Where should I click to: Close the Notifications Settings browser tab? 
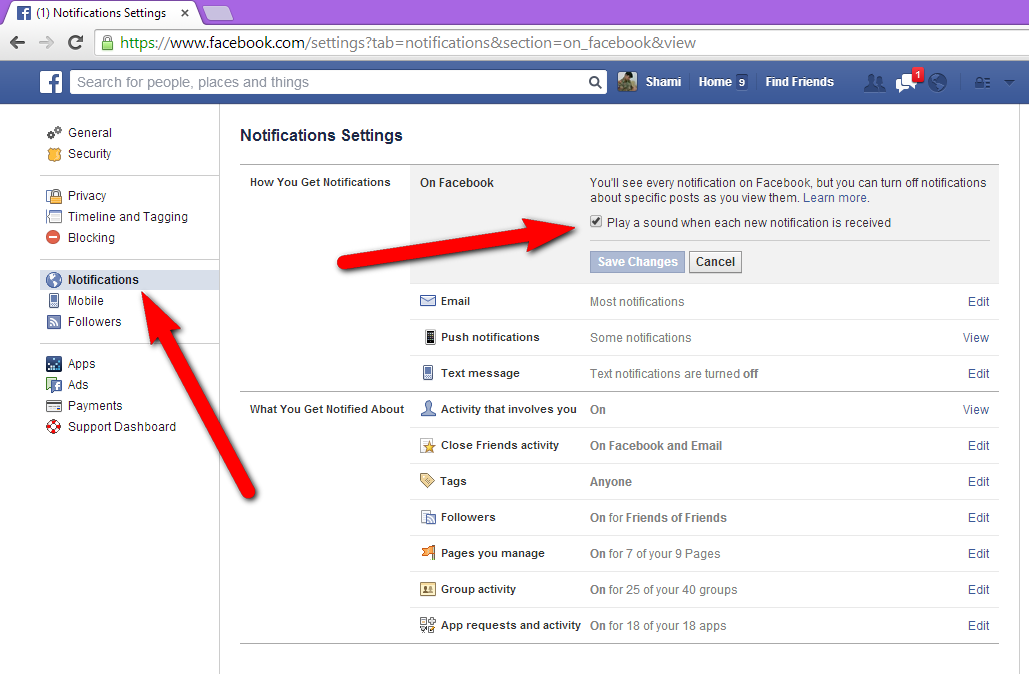pyautogui.click(x=185, y=12)
